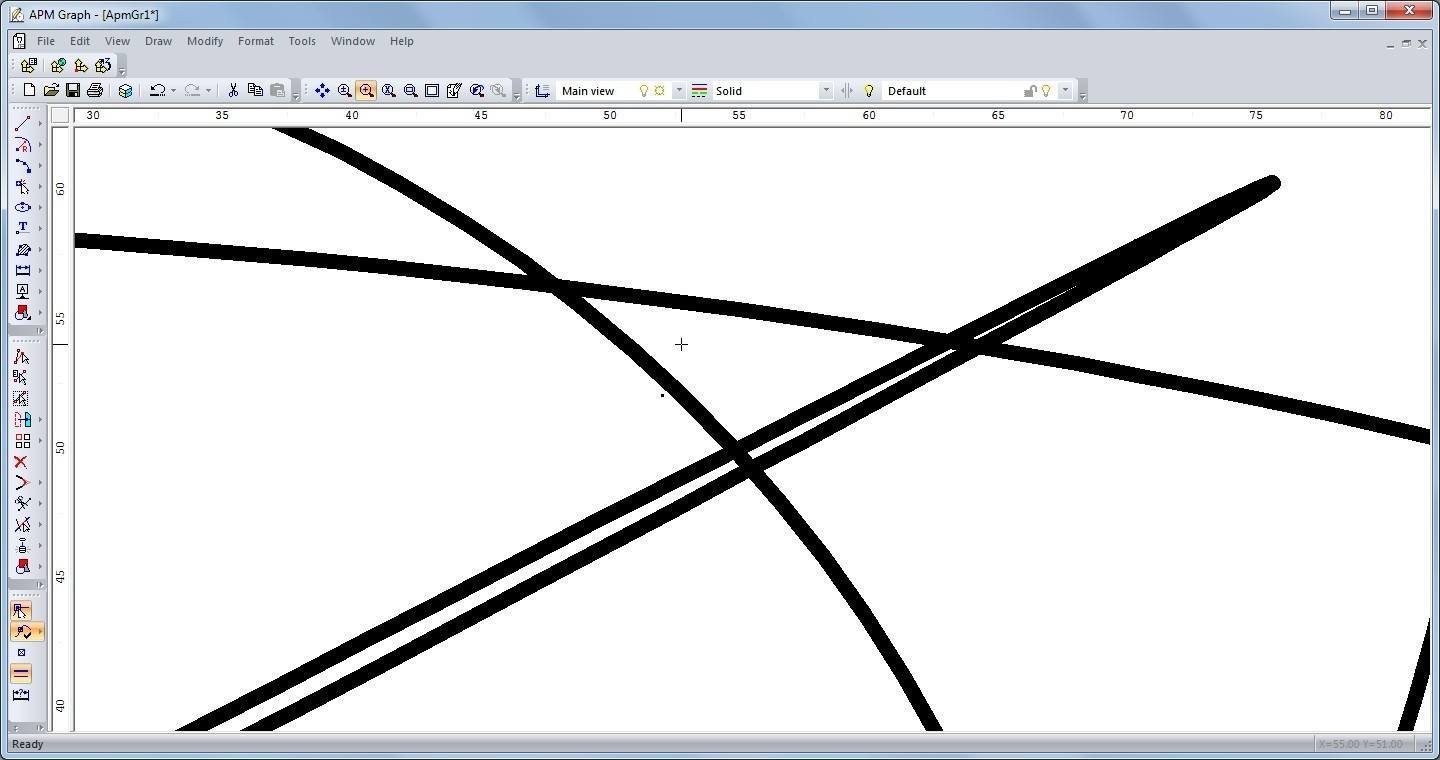Click the previous zoom magnifier icon
This screenshot has height=760, width=1440.
point(476,90)
